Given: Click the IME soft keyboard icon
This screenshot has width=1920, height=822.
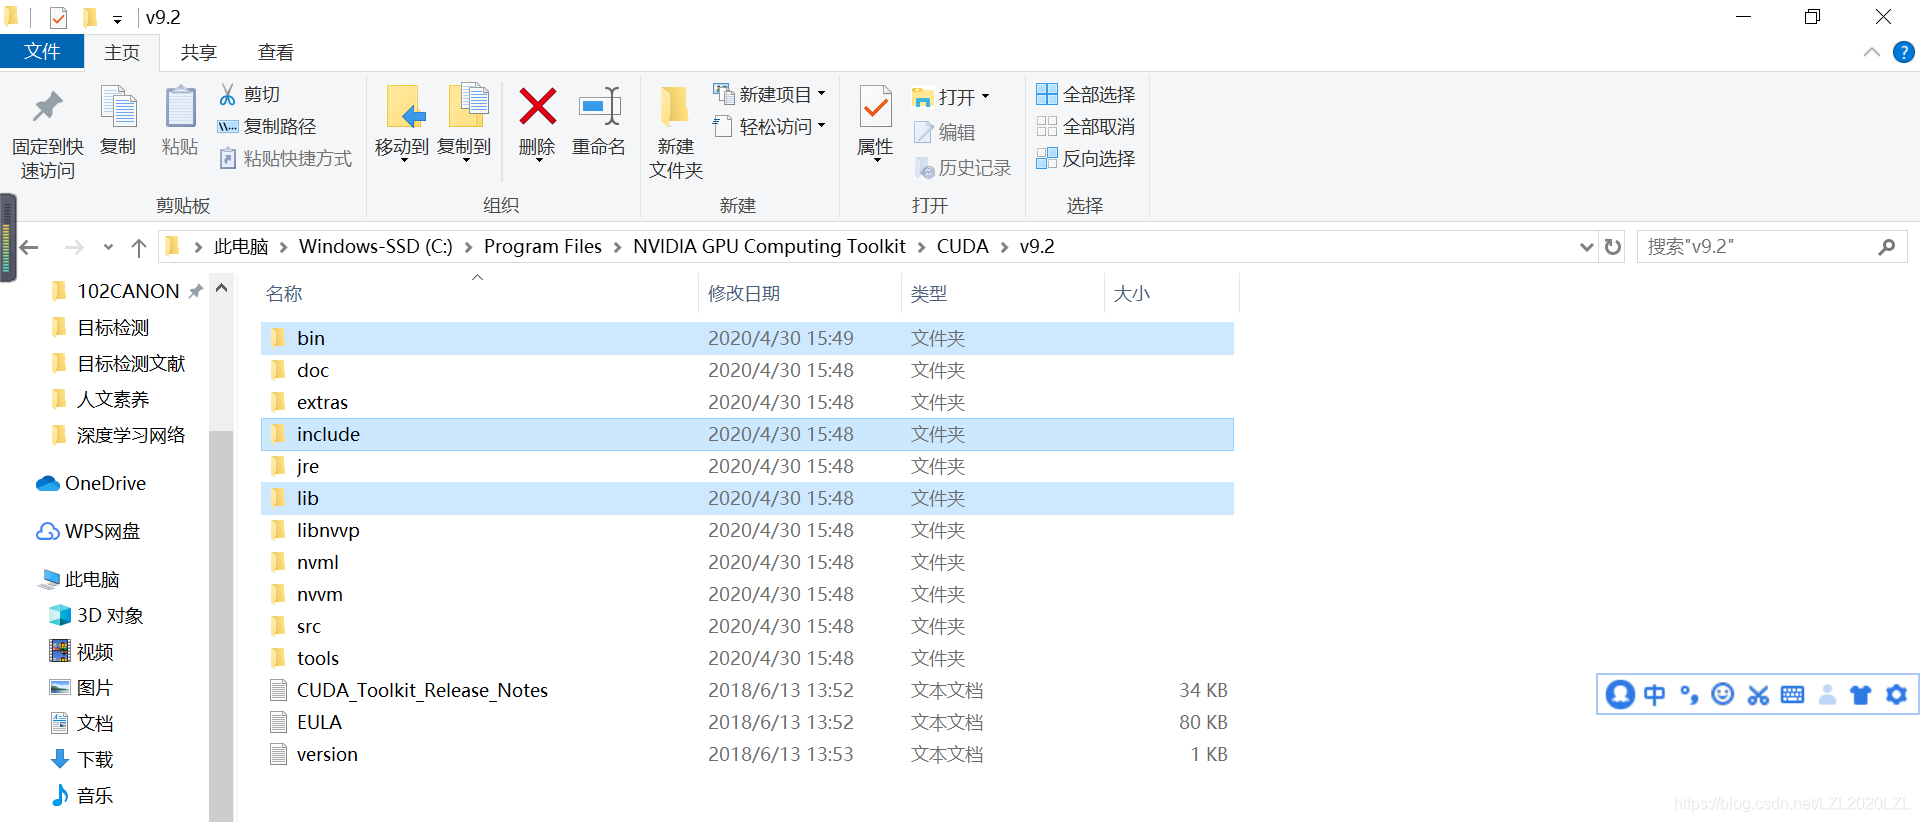Looking at the screenshot, I should click(1793, 694).
